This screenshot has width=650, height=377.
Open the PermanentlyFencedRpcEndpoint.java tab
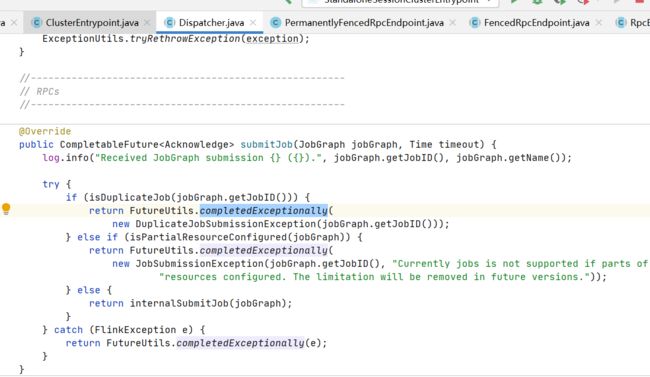click(364, 23)
